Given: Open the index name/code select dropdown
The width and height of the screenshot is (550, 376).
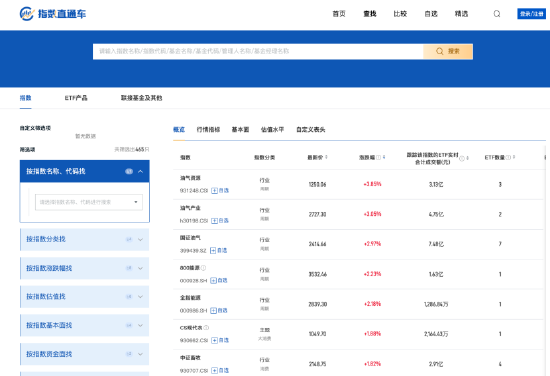Looking at the screenshot, I should pos(89,202).
